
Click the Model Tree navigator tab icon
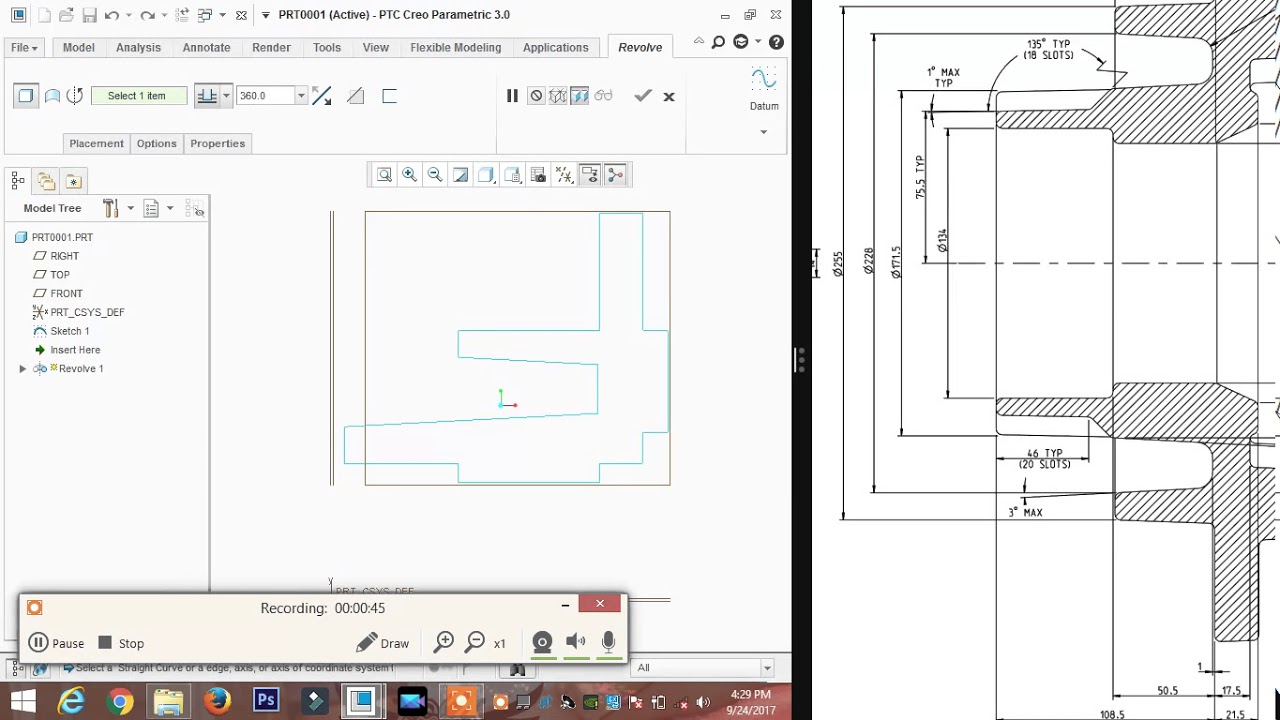17,180
